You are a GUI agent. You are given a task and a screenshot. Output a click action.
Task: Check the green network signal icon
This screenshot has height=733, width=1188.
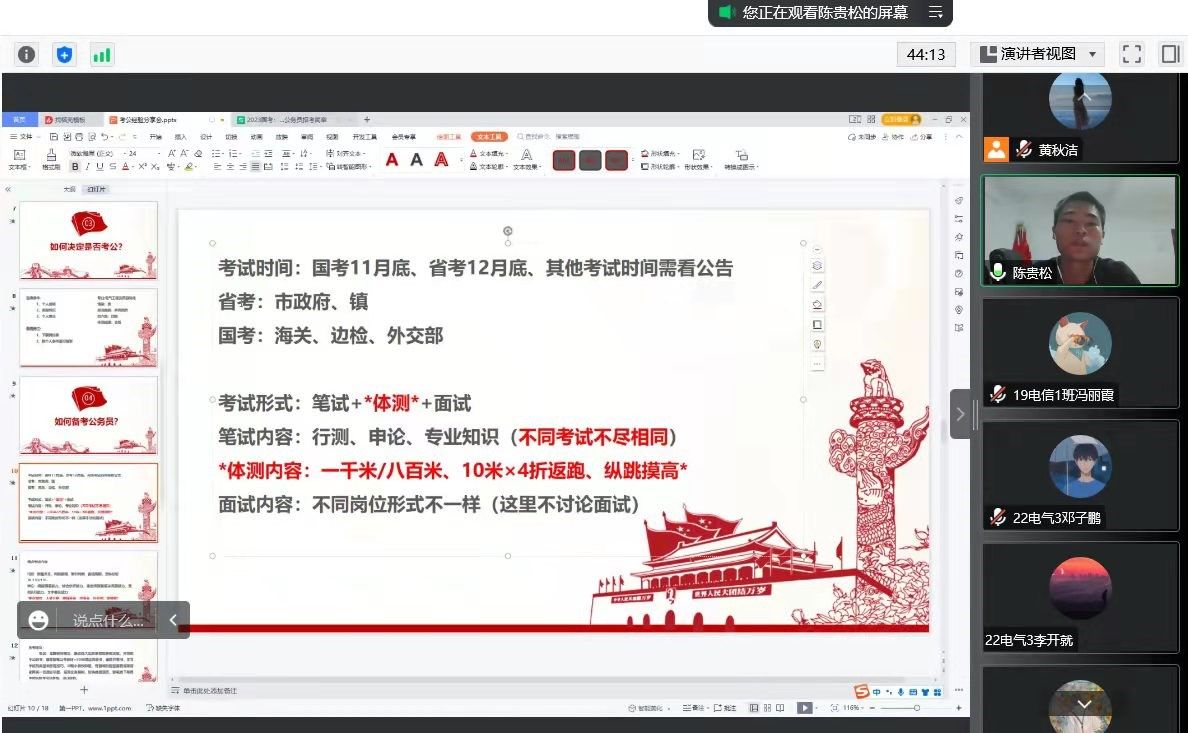[x=102, y=54]
